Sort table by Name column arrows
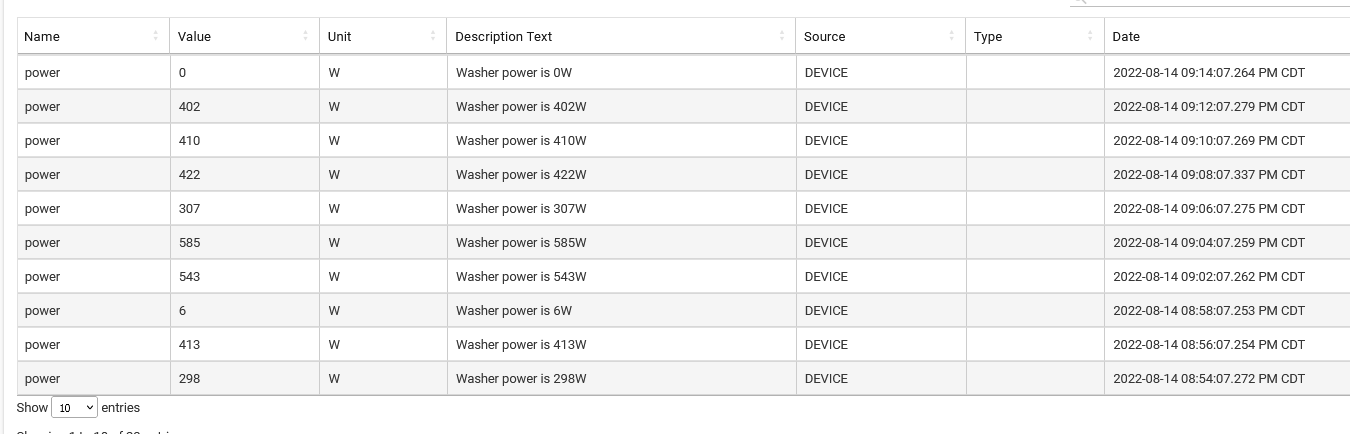Viewport: 1350px width, 434px height. [156, 36]
